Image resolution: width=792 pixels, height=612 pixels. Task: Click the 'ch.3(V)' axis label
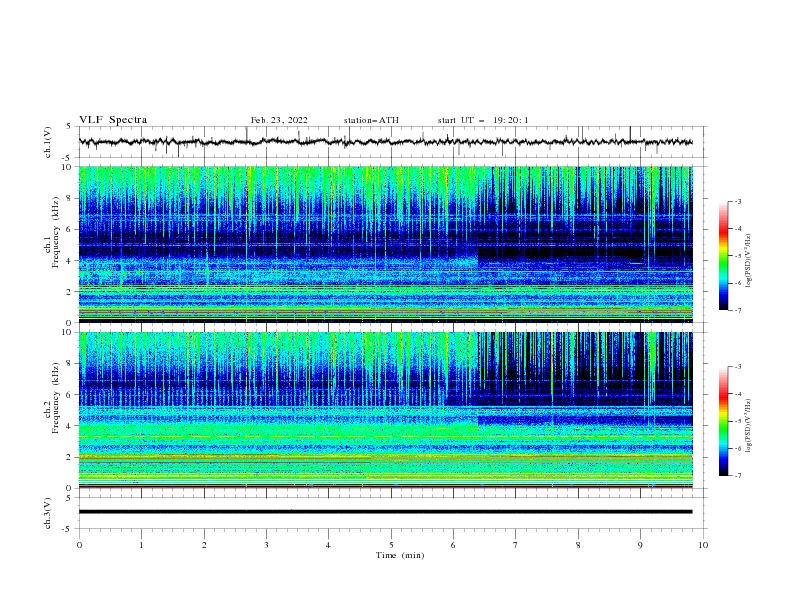pyautogui.click(x=48, y=513)
